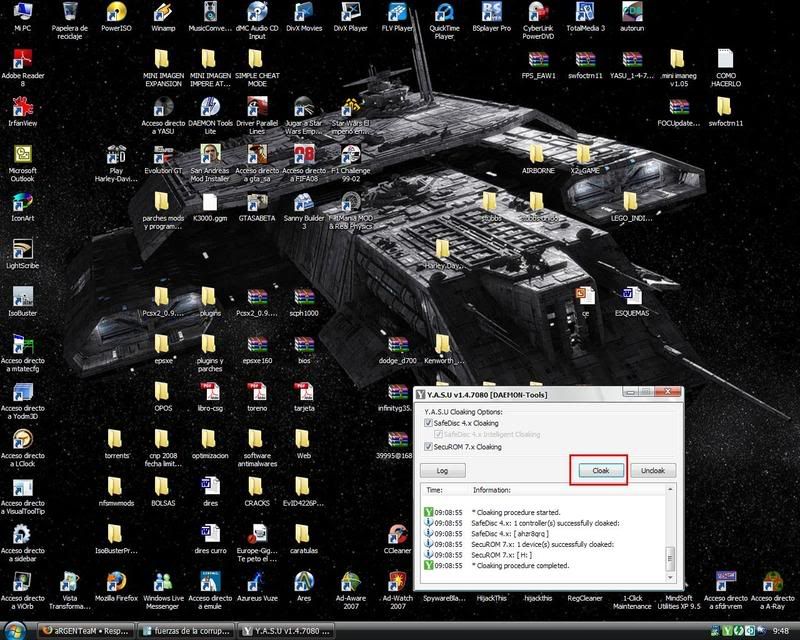
Task: Open libro-csg PDF file
Action: pyautogui.click(x=210, y=396)
